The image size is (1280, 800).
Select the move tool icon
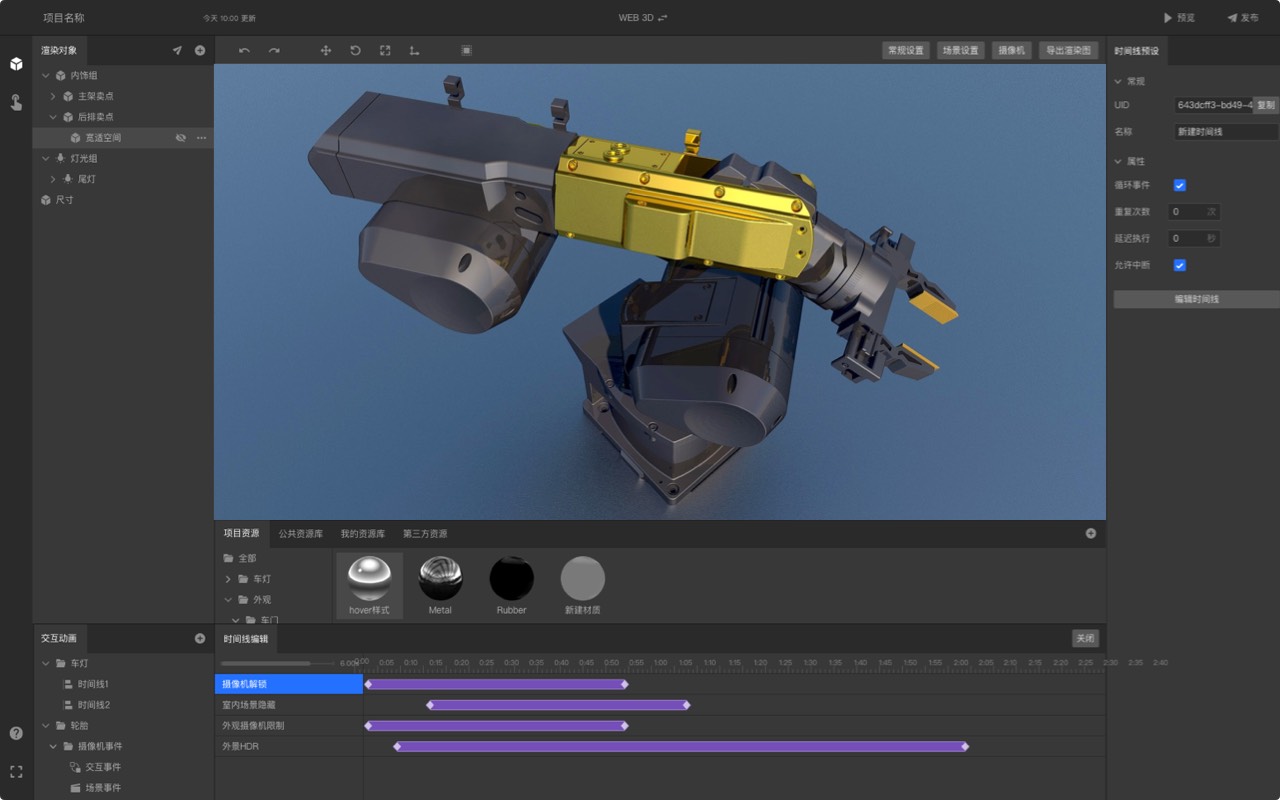(326, 50)
